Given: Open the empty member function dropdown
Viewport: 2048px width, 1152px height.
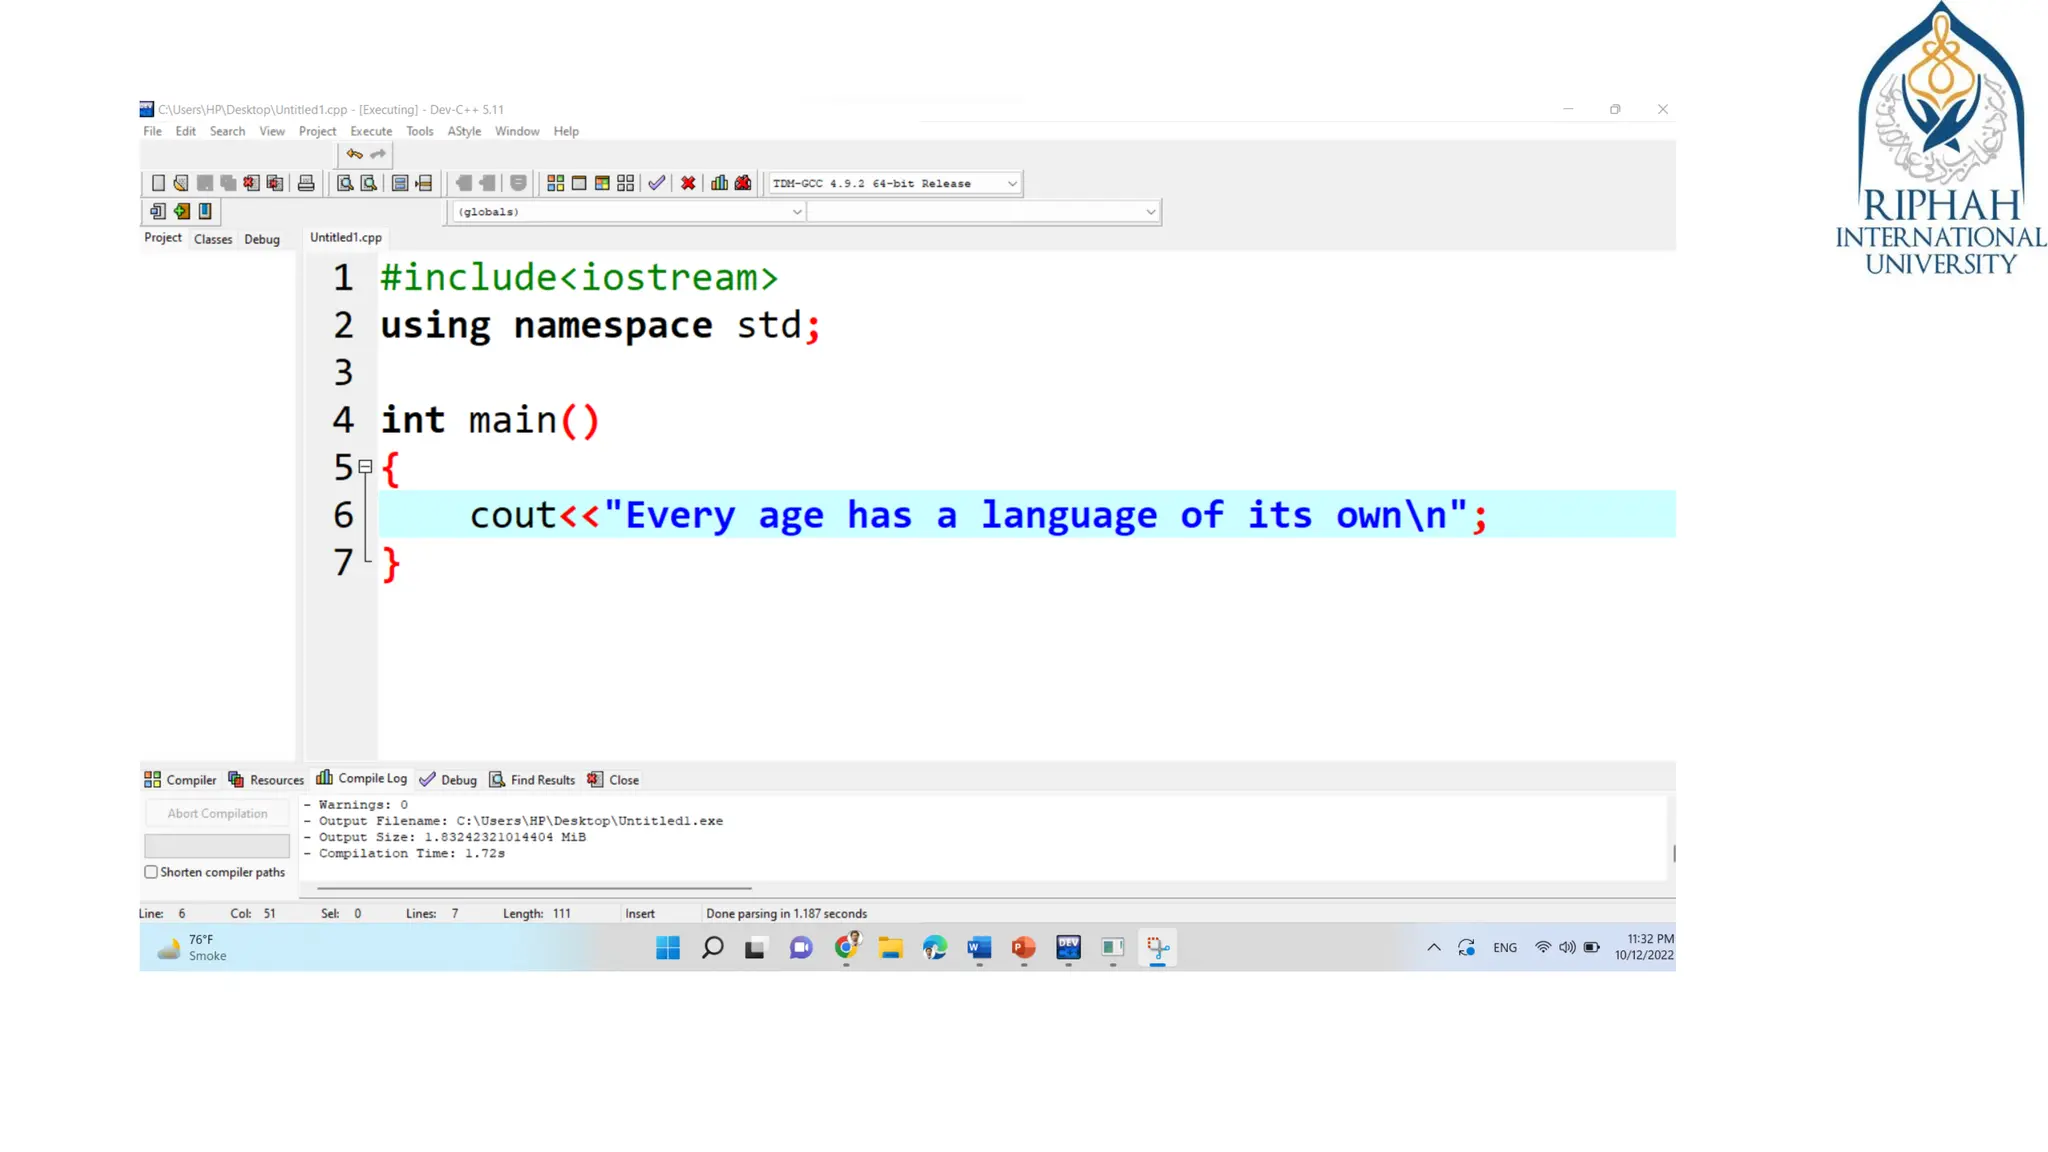Looking at the screenshot, I should point(1150,212).
